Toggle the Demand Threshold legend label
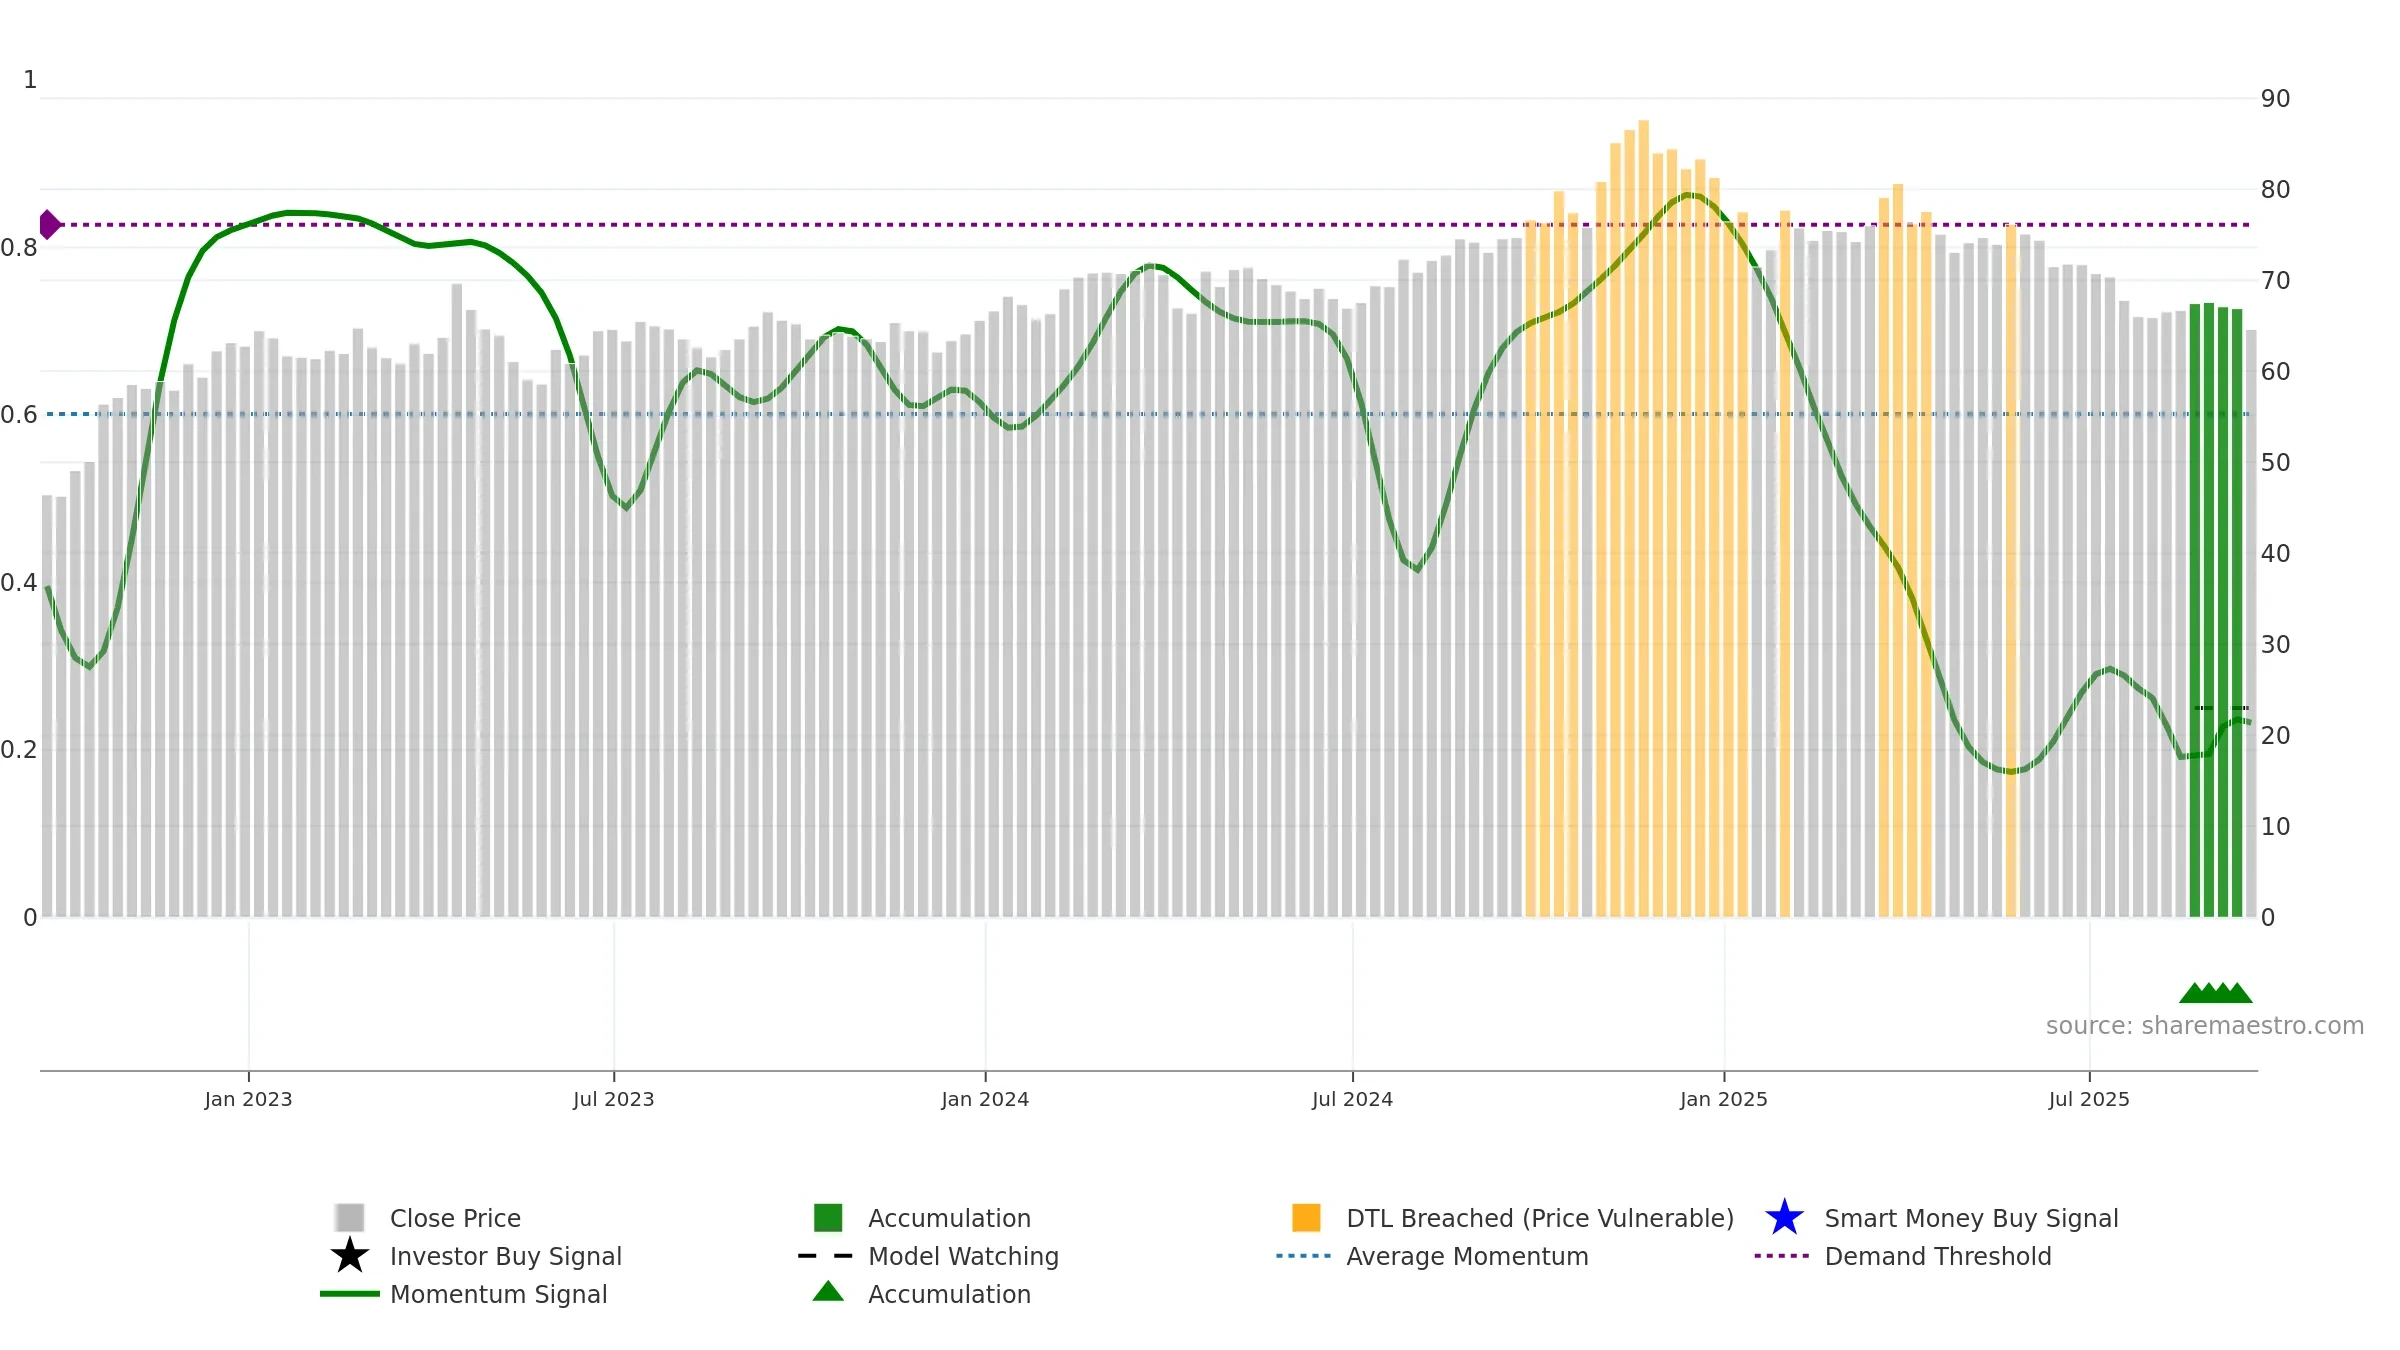Image resolution: width=2400 pixels, height=1350 pixels. tap(1938, 1256)
